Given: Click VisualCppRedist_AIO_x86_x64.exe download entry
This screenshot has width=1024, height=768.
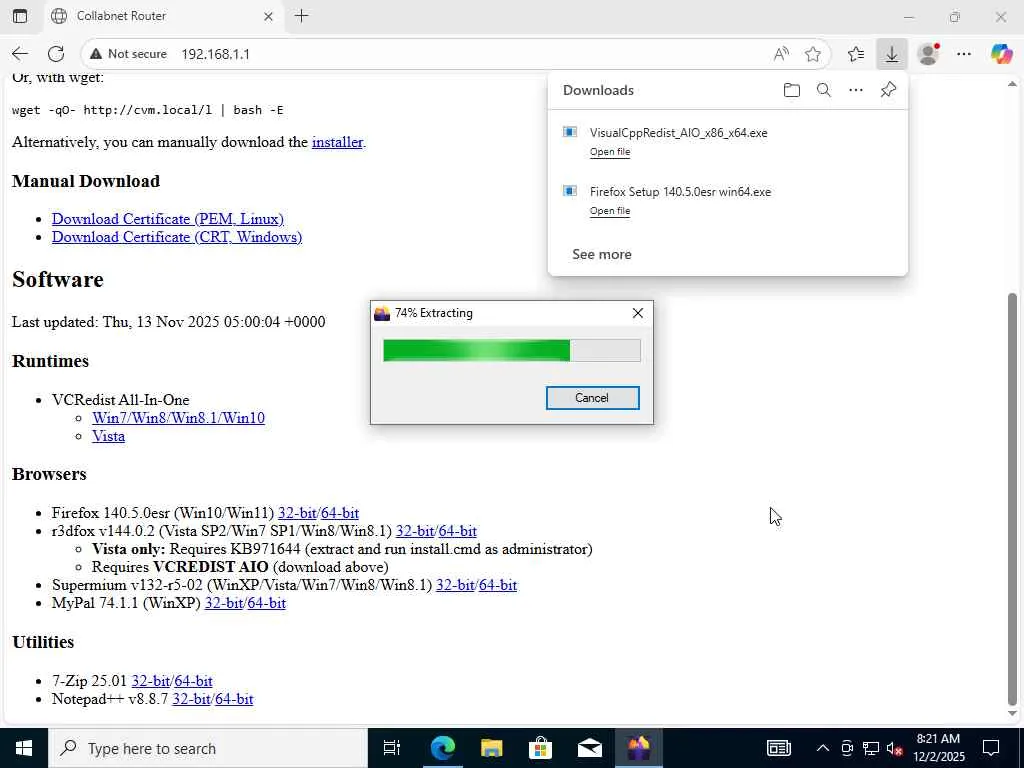Looking at the screenshot, I should (728, 140).
